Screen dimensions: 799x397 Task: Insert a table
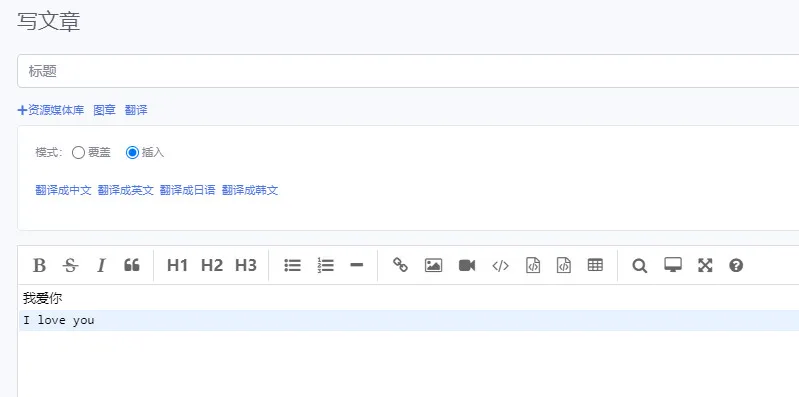(x=595, y=265)
